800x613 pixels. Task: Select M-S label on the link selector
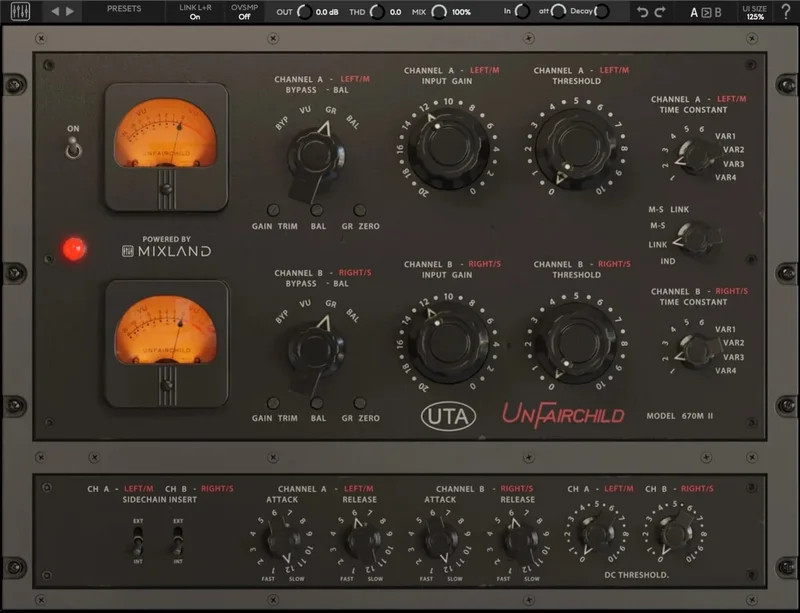point(658,226)
